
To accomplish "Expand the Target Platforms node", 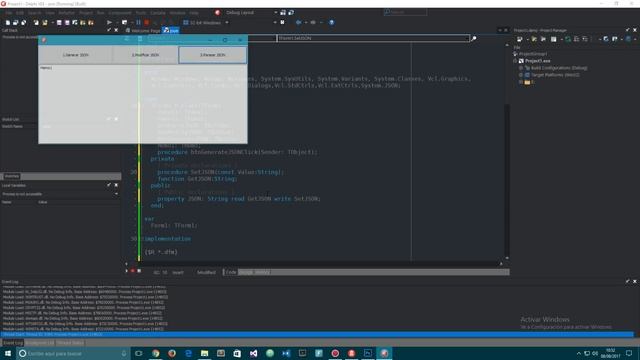I will [x=521, y=75].
